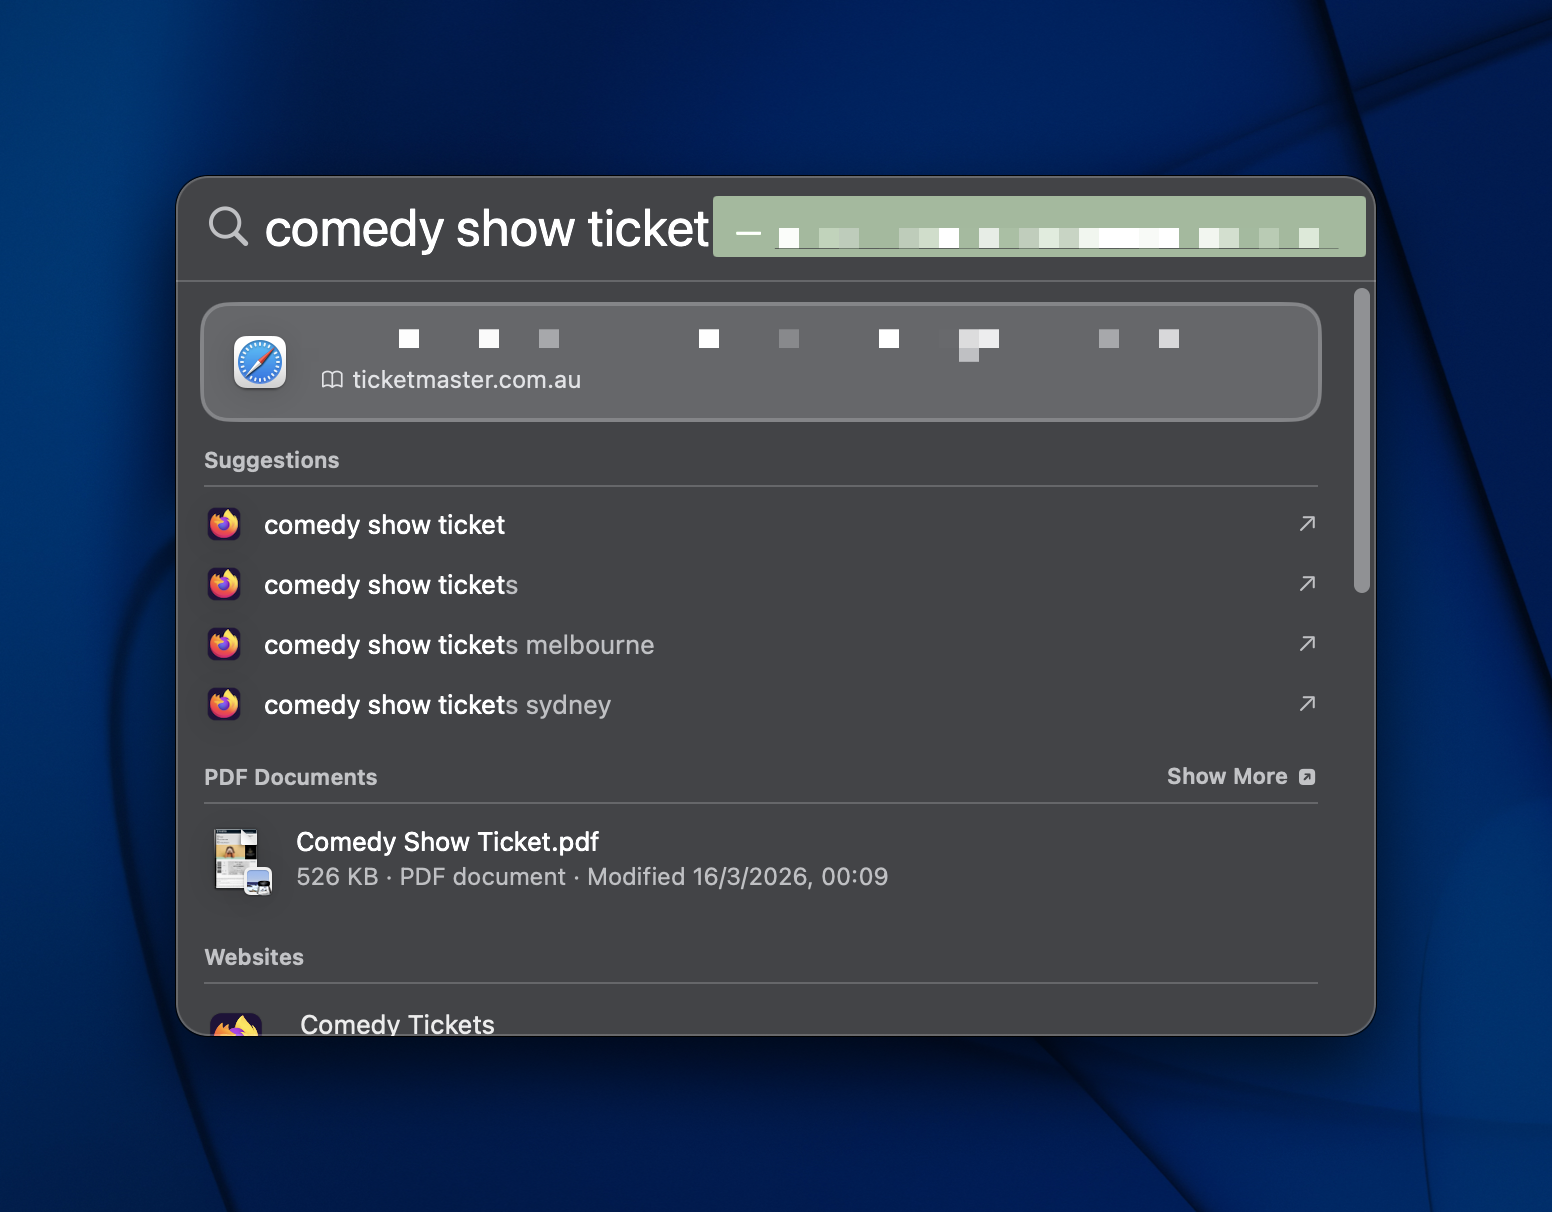
Task: Open Comedy Show Ticket.pdf
Action: [x=447, y=842]
